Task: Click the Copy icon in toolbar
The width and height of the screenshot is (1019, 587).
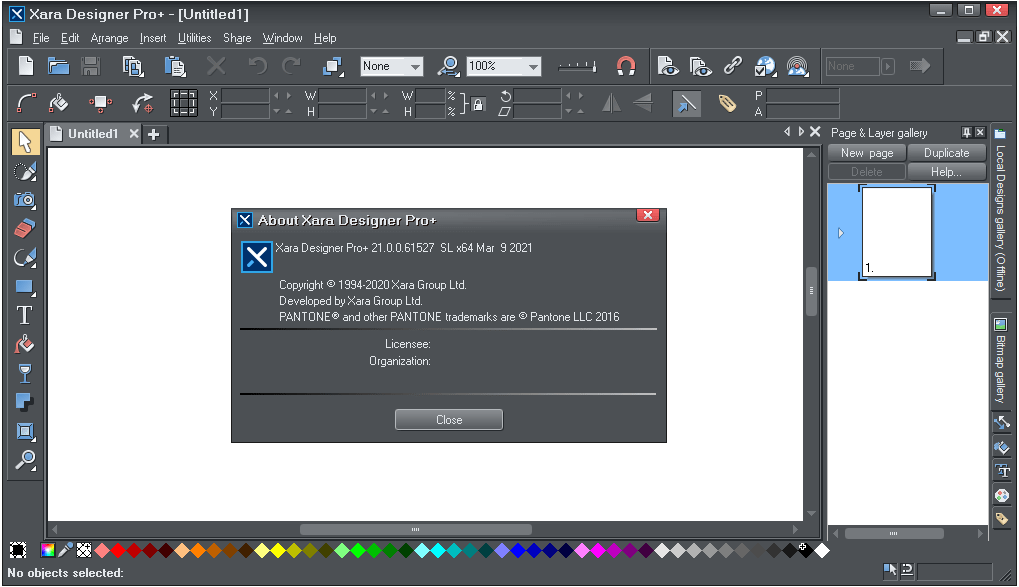Action: [133, 66]
